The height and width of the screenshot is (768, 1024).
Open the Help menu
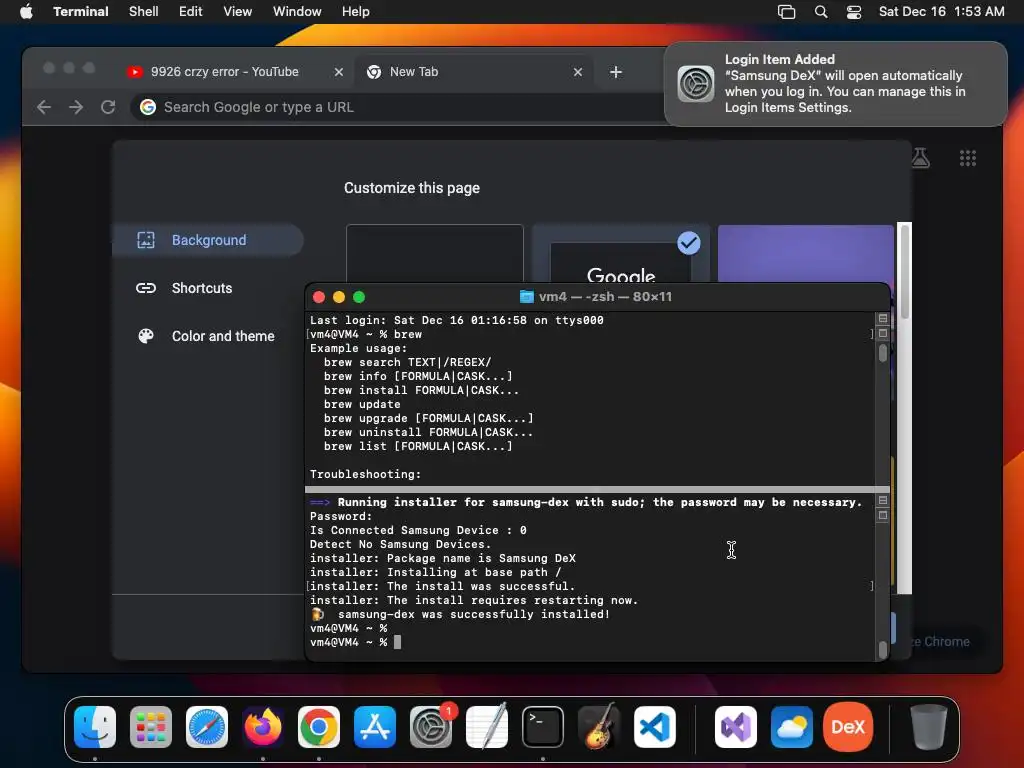(356, 11)
